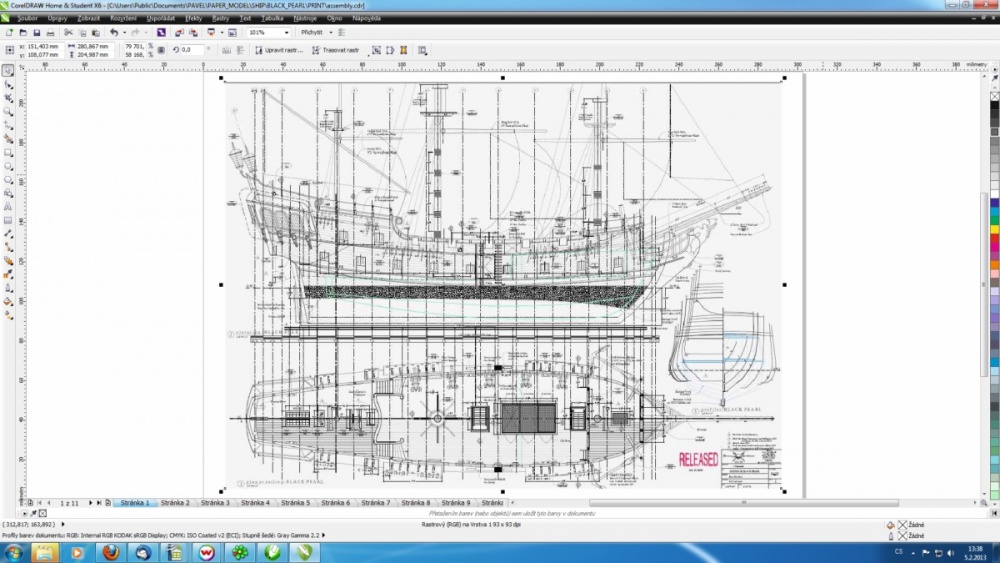The image size is (1000, 563).
Task: Activate the Text tool
Action: (x=8, y=207)
